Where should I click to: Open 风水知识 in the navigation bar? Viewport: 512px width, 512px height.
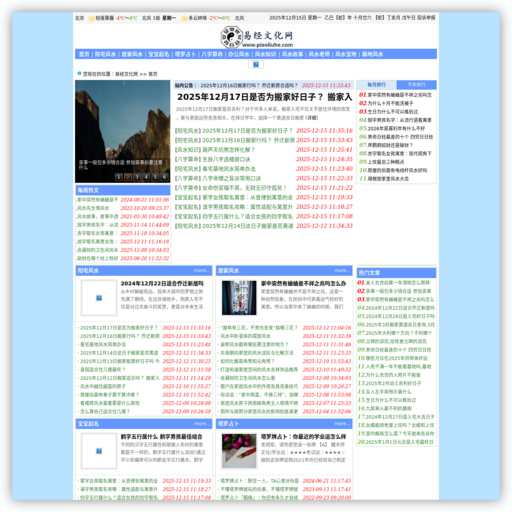(265, 54)
